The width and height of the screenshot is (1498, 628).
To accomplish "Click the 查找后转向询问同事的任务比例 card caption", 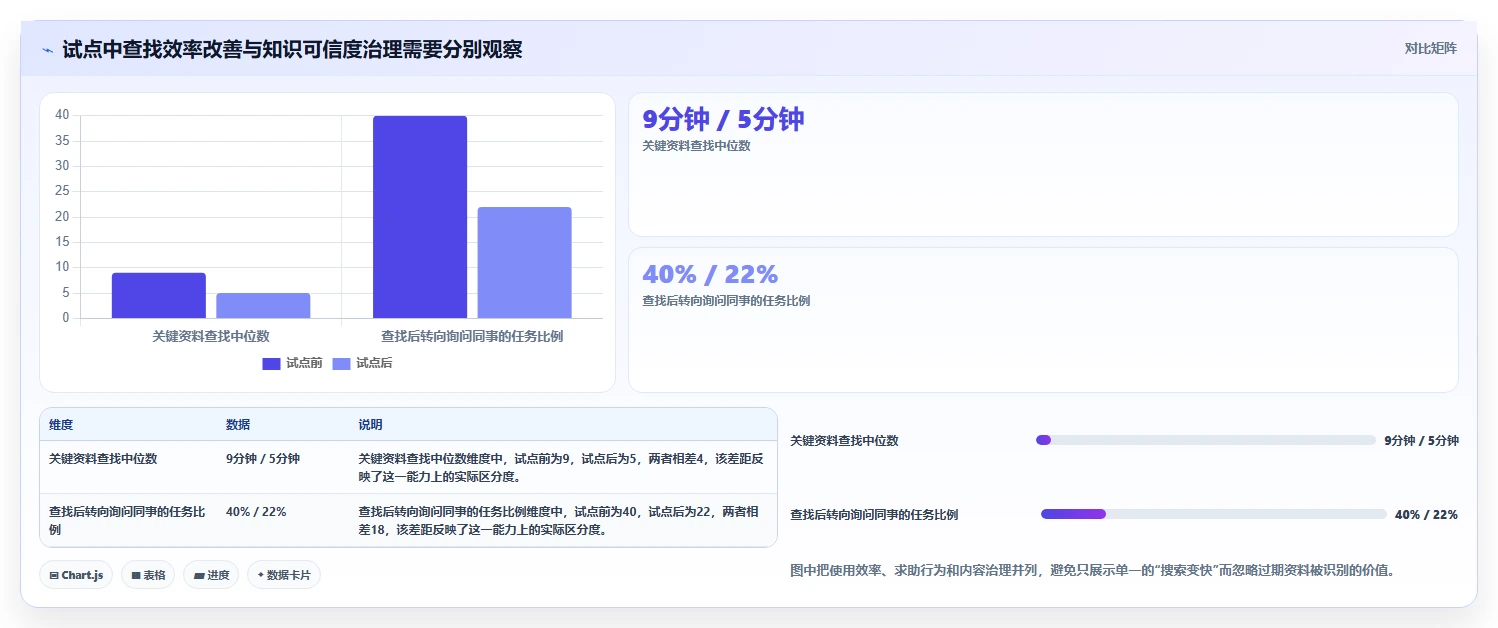I will [x=726, y=301].
